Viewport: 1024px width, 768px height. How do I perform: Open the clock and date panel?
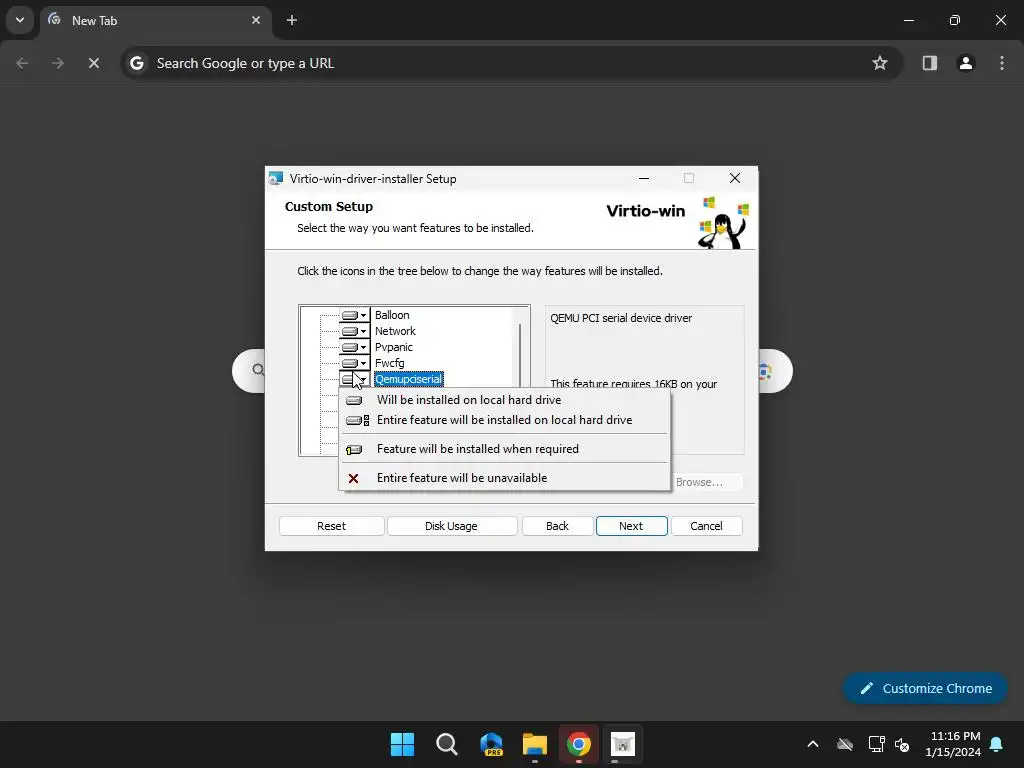point(953,744)
